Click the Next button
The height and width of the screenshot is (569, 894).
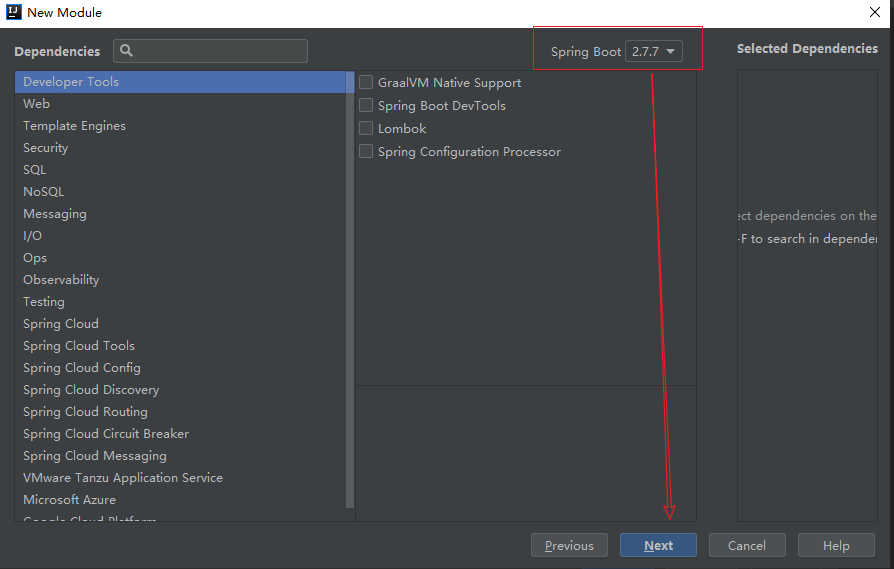tap(658, 545)
